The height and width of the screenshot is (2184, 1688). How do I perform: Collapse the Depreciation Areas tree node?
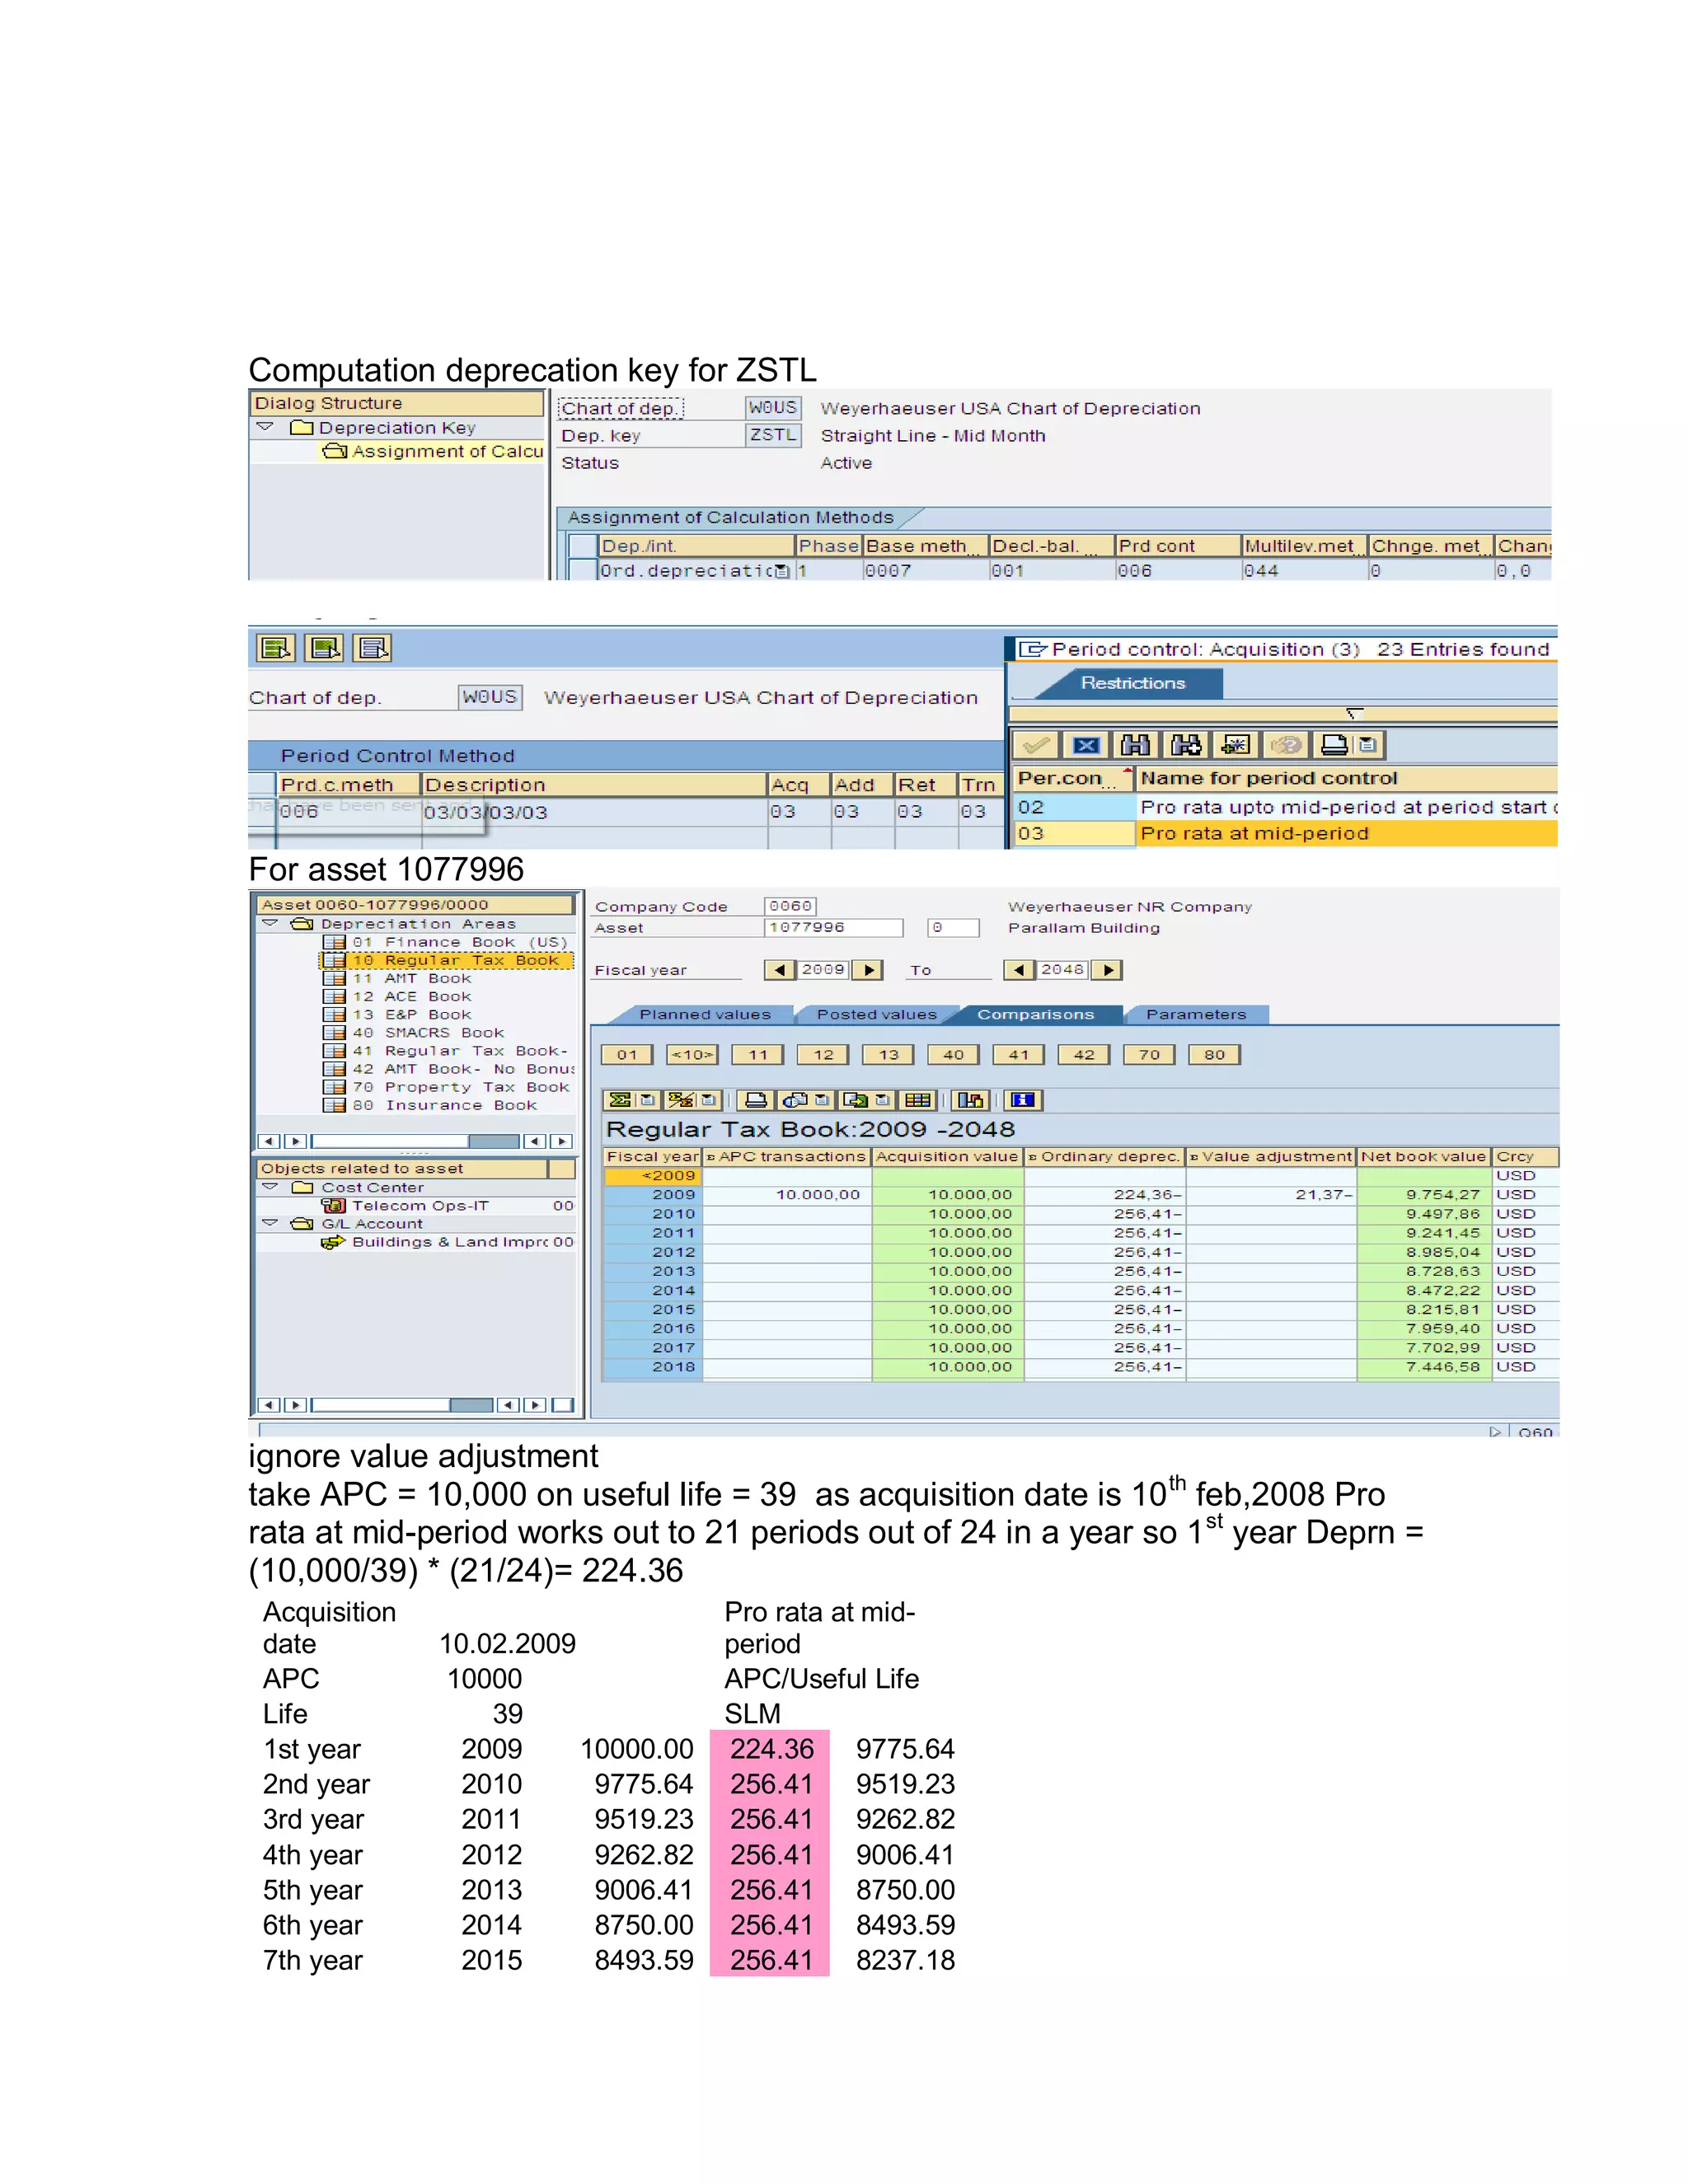(270, 924)
